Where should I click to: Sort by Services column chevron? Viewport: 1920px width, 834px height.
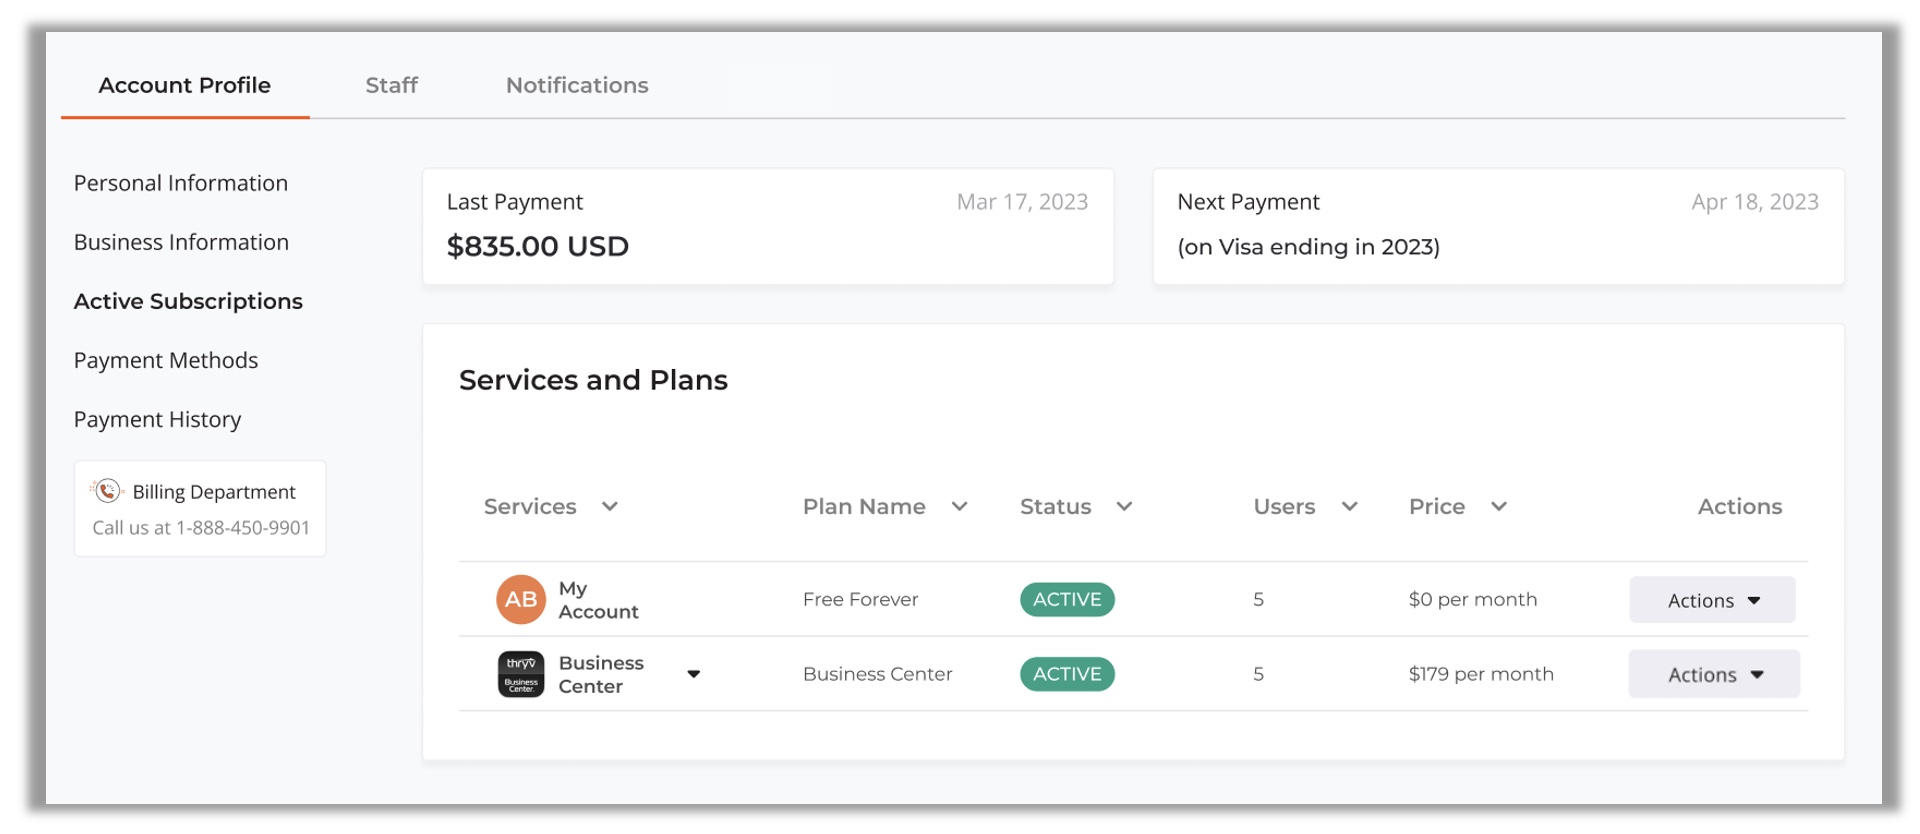(x=609, y=507)
